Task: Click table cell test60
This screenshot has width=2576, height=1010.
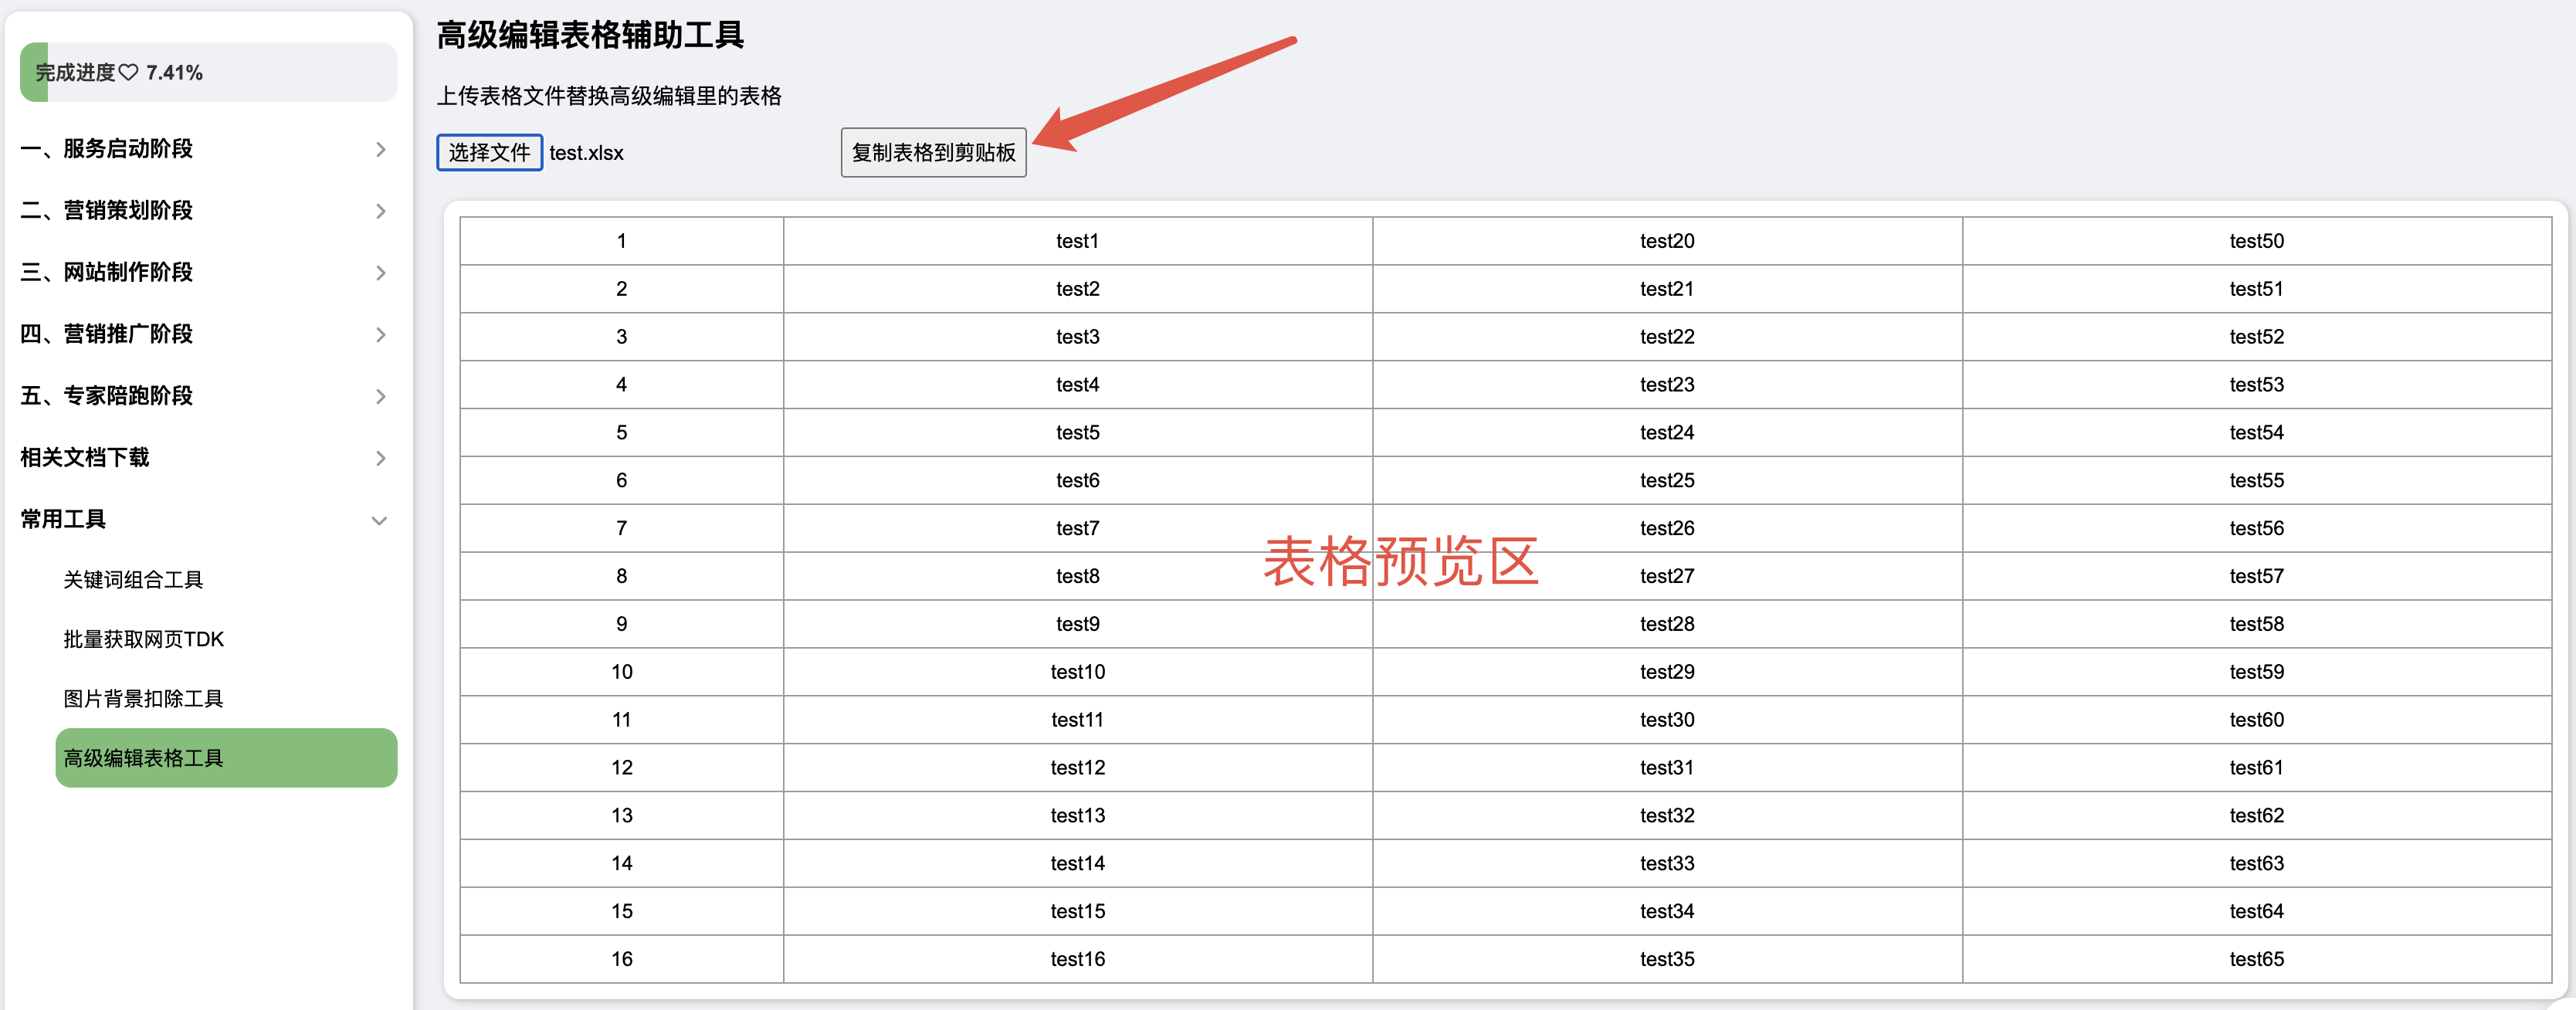Action: (x=2257, y=720)
